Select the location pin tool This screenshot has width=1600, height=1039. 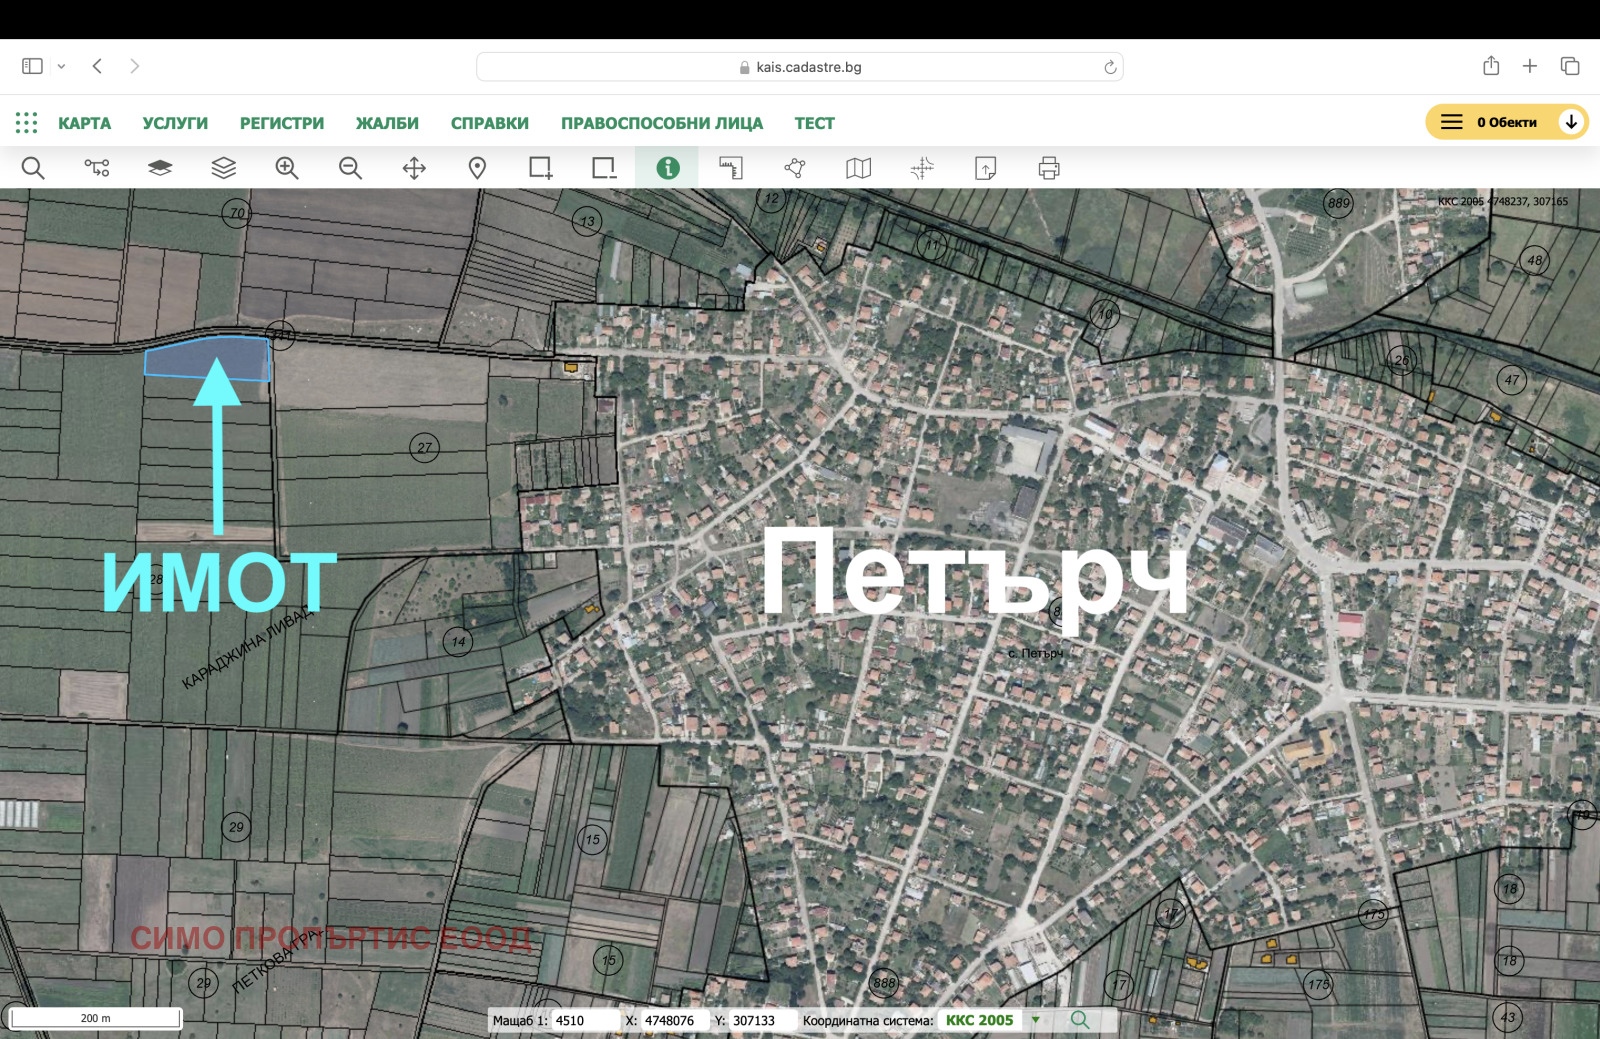[x=477, y=168]
